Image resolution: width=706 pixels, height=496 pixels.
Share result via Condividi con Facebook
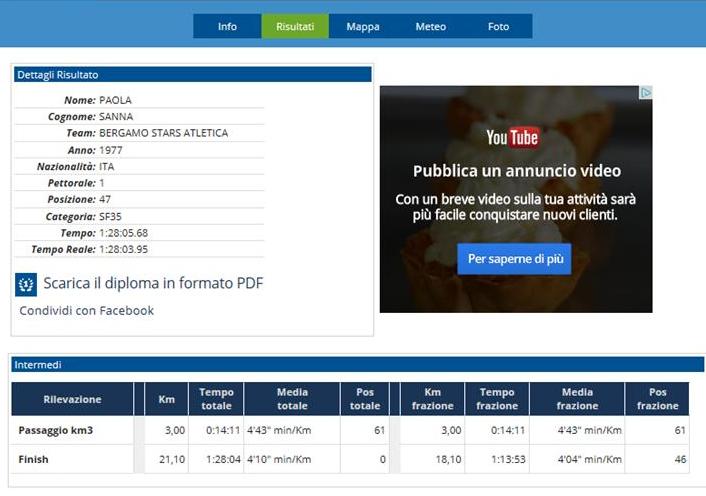tap(86, 311)
